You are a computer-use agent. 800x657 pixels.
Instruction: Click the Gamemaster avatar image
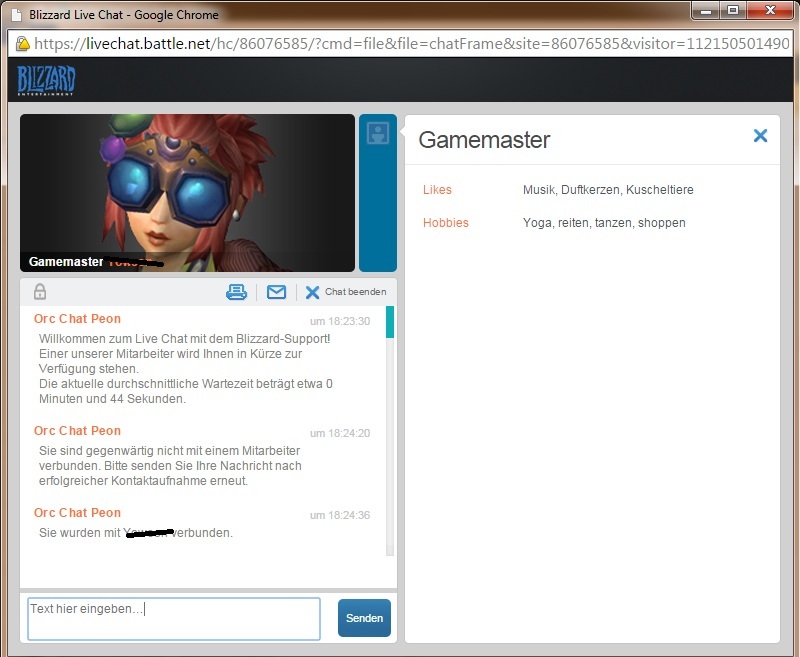(187, 193)
